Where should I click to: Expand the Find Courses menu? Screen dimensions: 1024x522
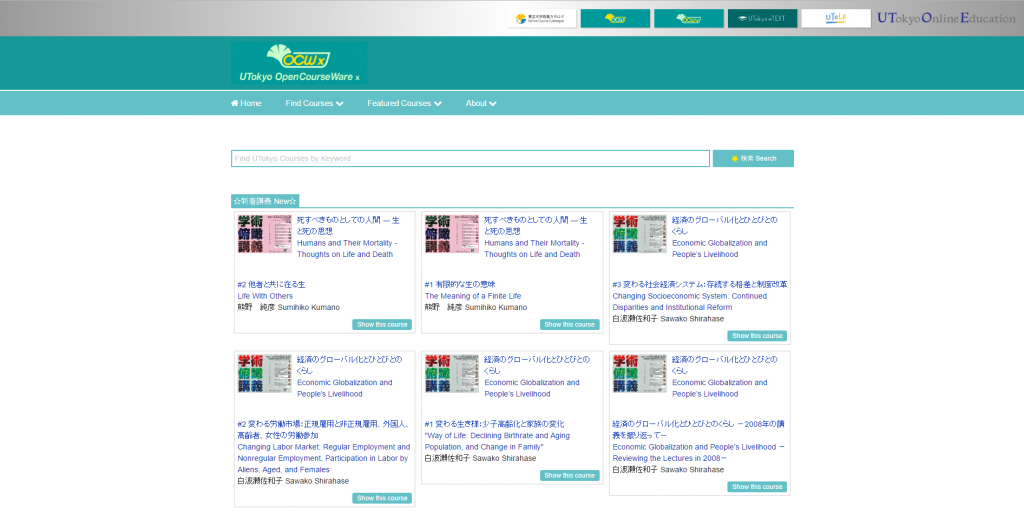pyautogui.click(x=314, y=103)
